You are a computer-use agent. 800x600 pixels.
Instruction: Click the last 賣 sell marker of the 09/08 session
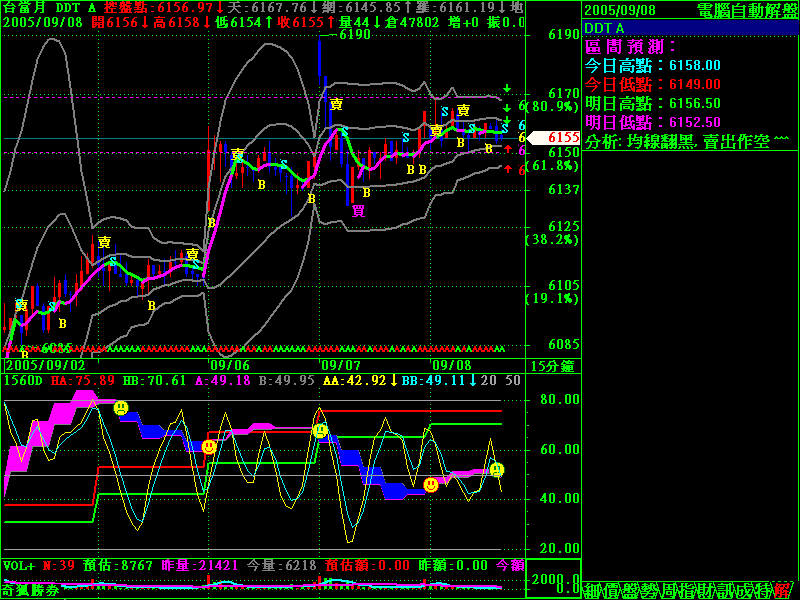(463, 110)
